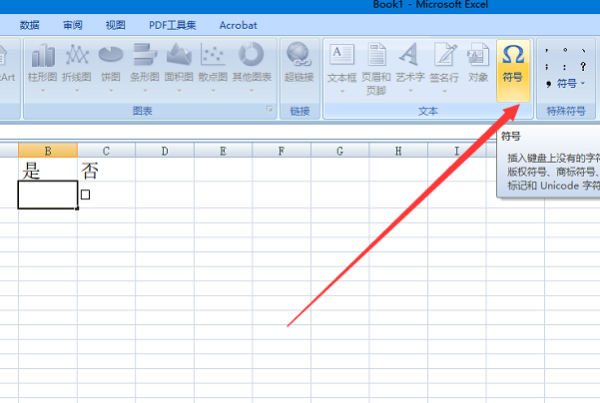This screenshot has width=600, height=403.
Task: Select column F header
Action: tap(282, 150)
